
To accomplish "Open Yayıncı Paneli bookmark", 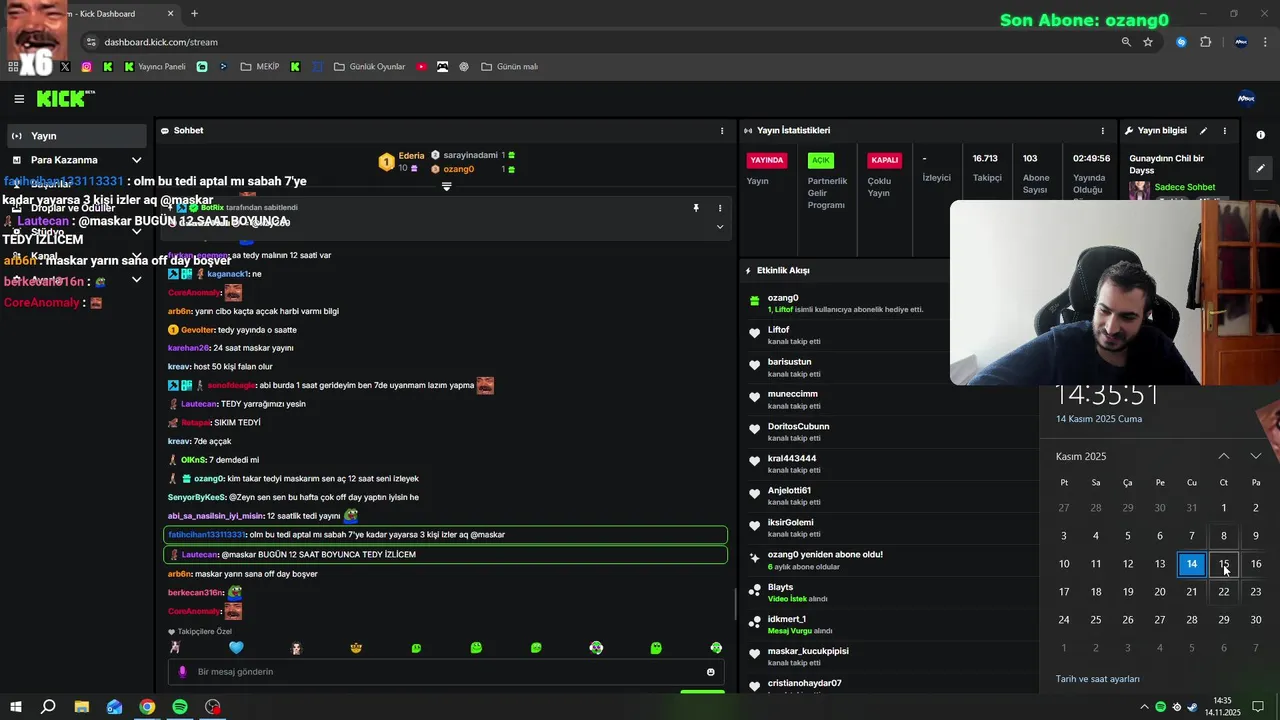I will click(155, 67).
